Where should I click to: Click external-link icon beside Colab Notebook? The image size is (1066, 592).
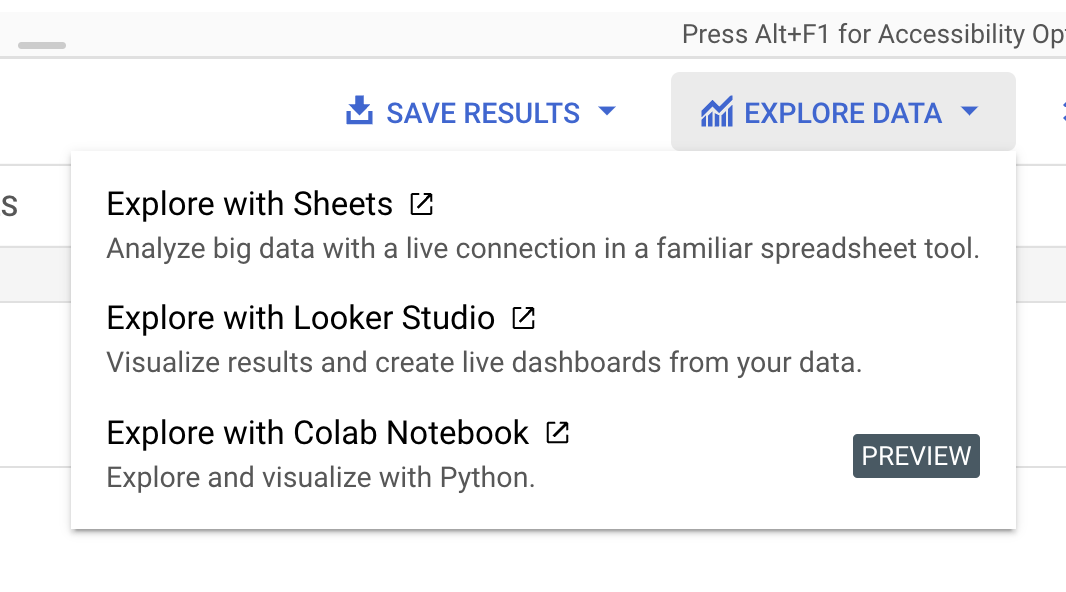point(558,433)
